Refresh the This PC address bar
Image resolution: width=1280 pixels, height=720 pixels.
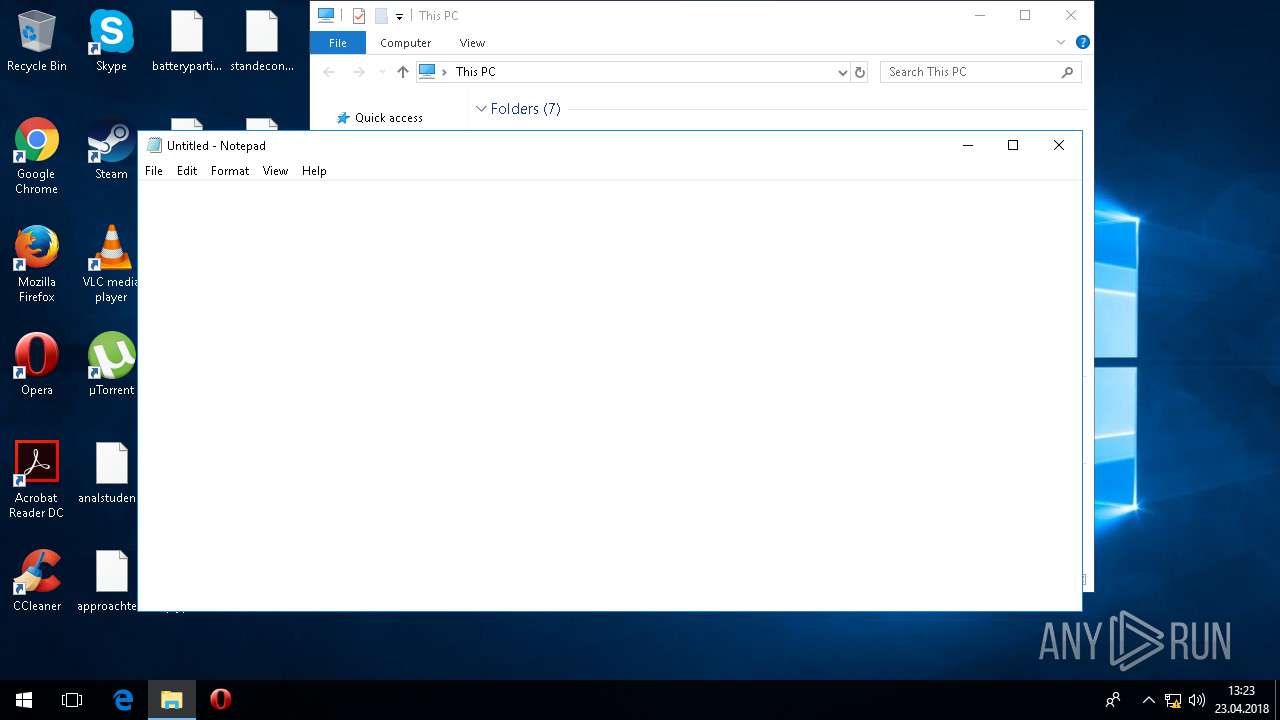click(859, 72)
